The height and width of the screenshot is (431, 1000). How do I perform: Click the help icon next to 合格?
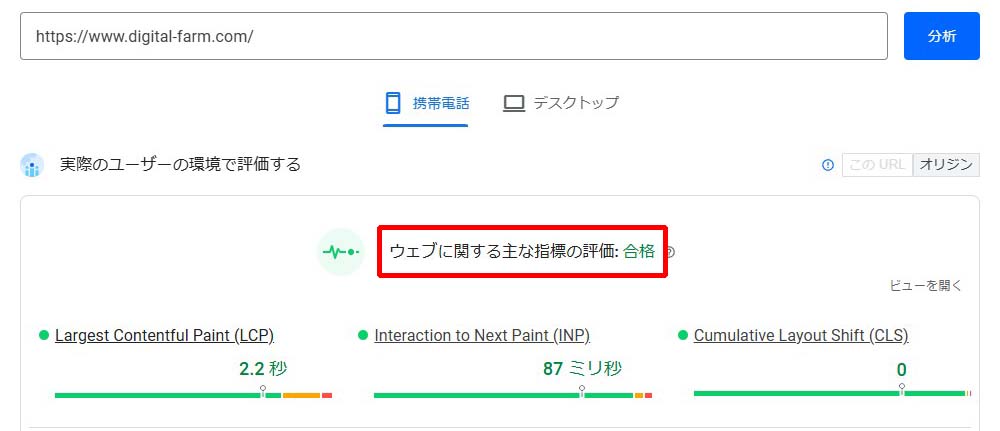coord(670,252)
